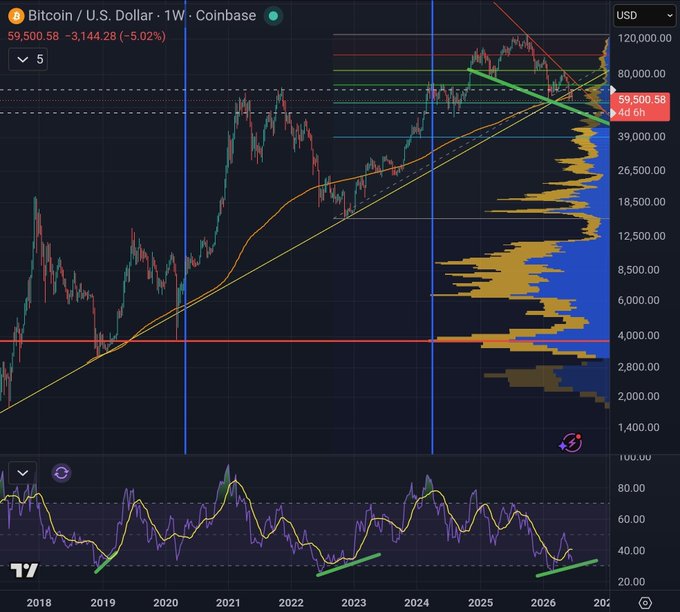Viewport: 680px width, 612px height.
Task: Click the RSI scale 80.00 label
Action: click(631, 488)
